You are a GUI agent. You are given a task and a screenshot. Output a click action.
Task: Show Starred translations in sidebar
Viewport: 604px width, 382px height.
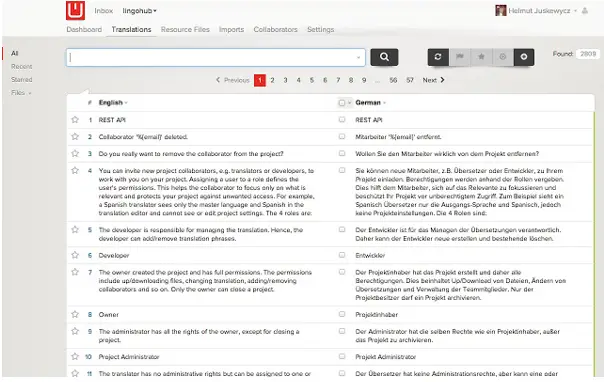(22, 80)
